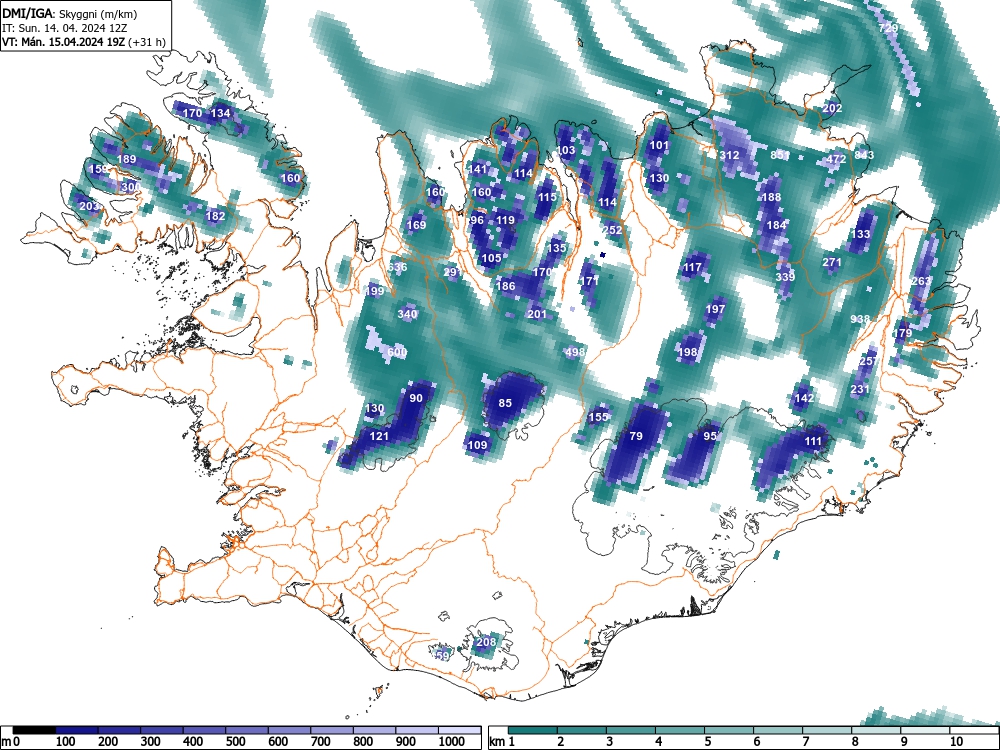The image size is (1000, 750).
Task: Click the pale lavender swatch between 900 and 1000 m
Action: click(x=417, y=730)
